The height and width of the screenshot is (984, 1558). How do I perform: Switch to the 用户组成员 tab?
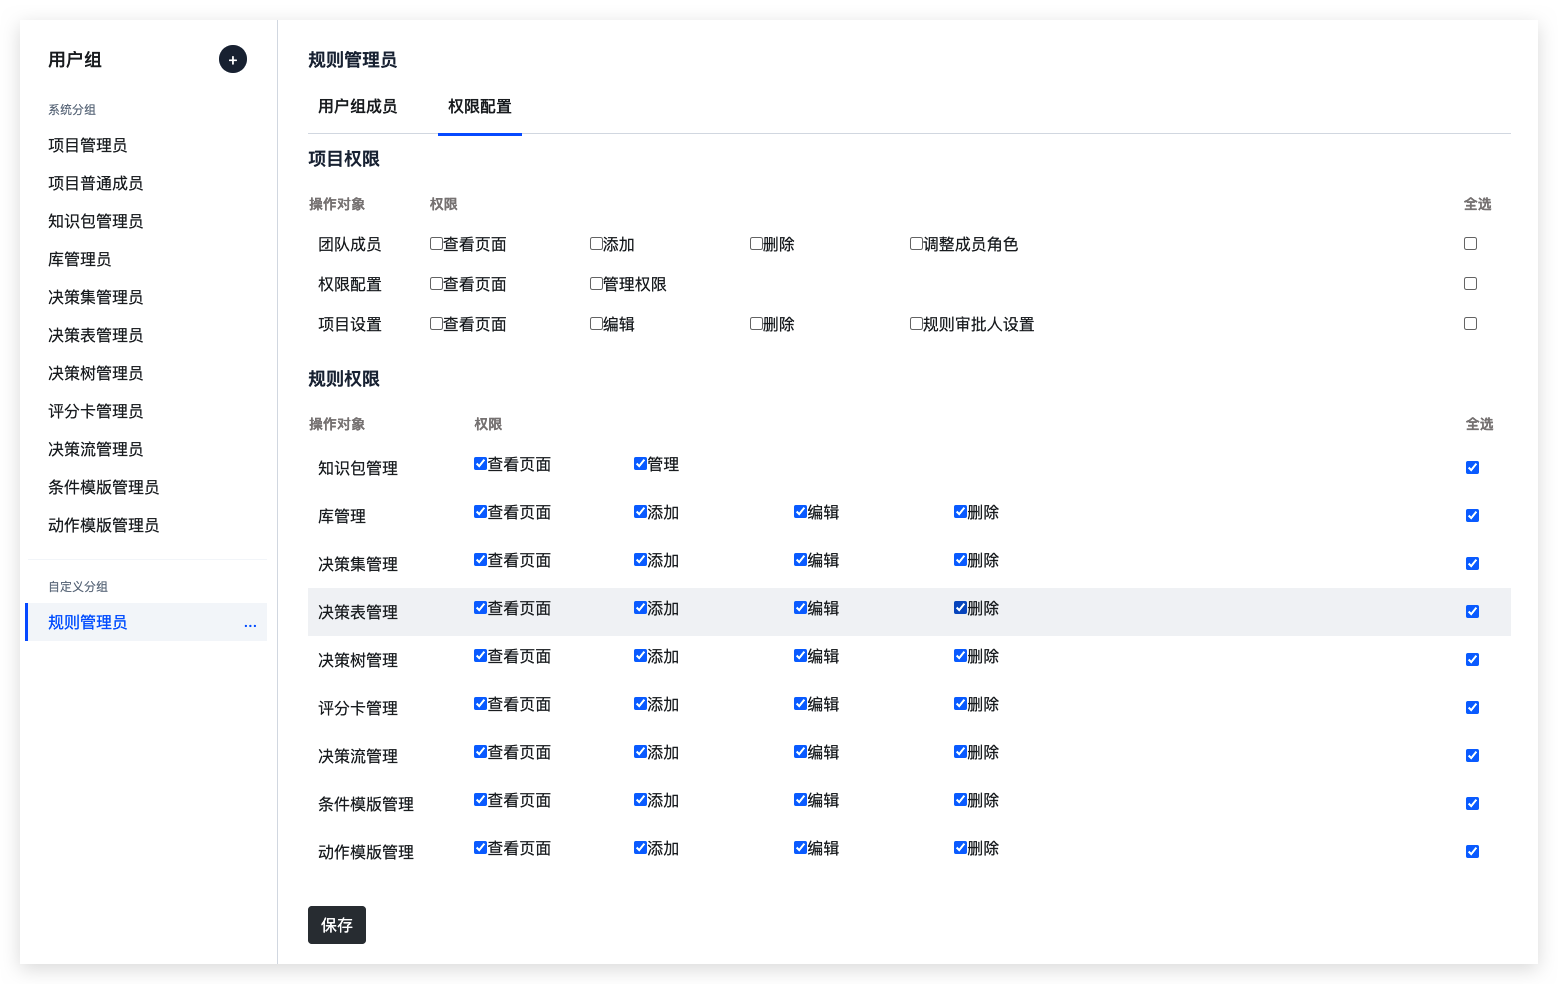[357, 106]
